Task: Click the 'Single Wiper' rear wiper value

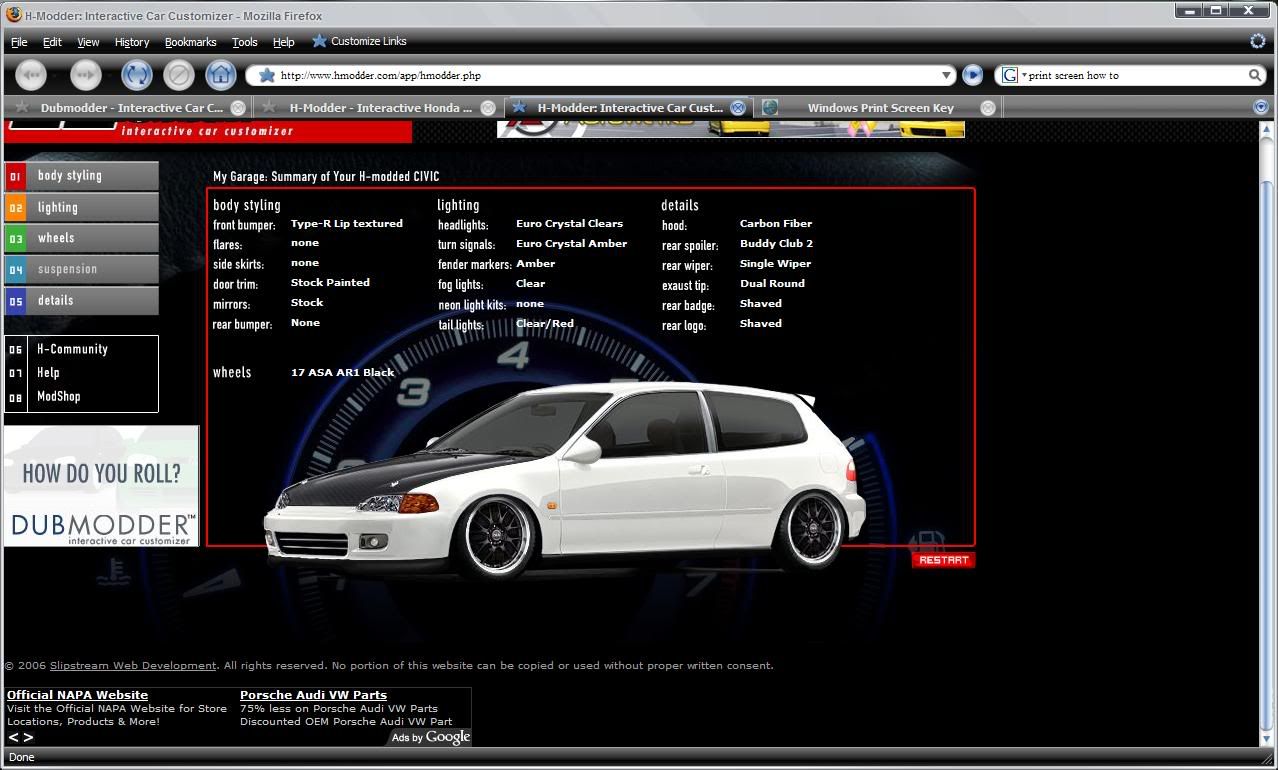Action: (776, 264)
